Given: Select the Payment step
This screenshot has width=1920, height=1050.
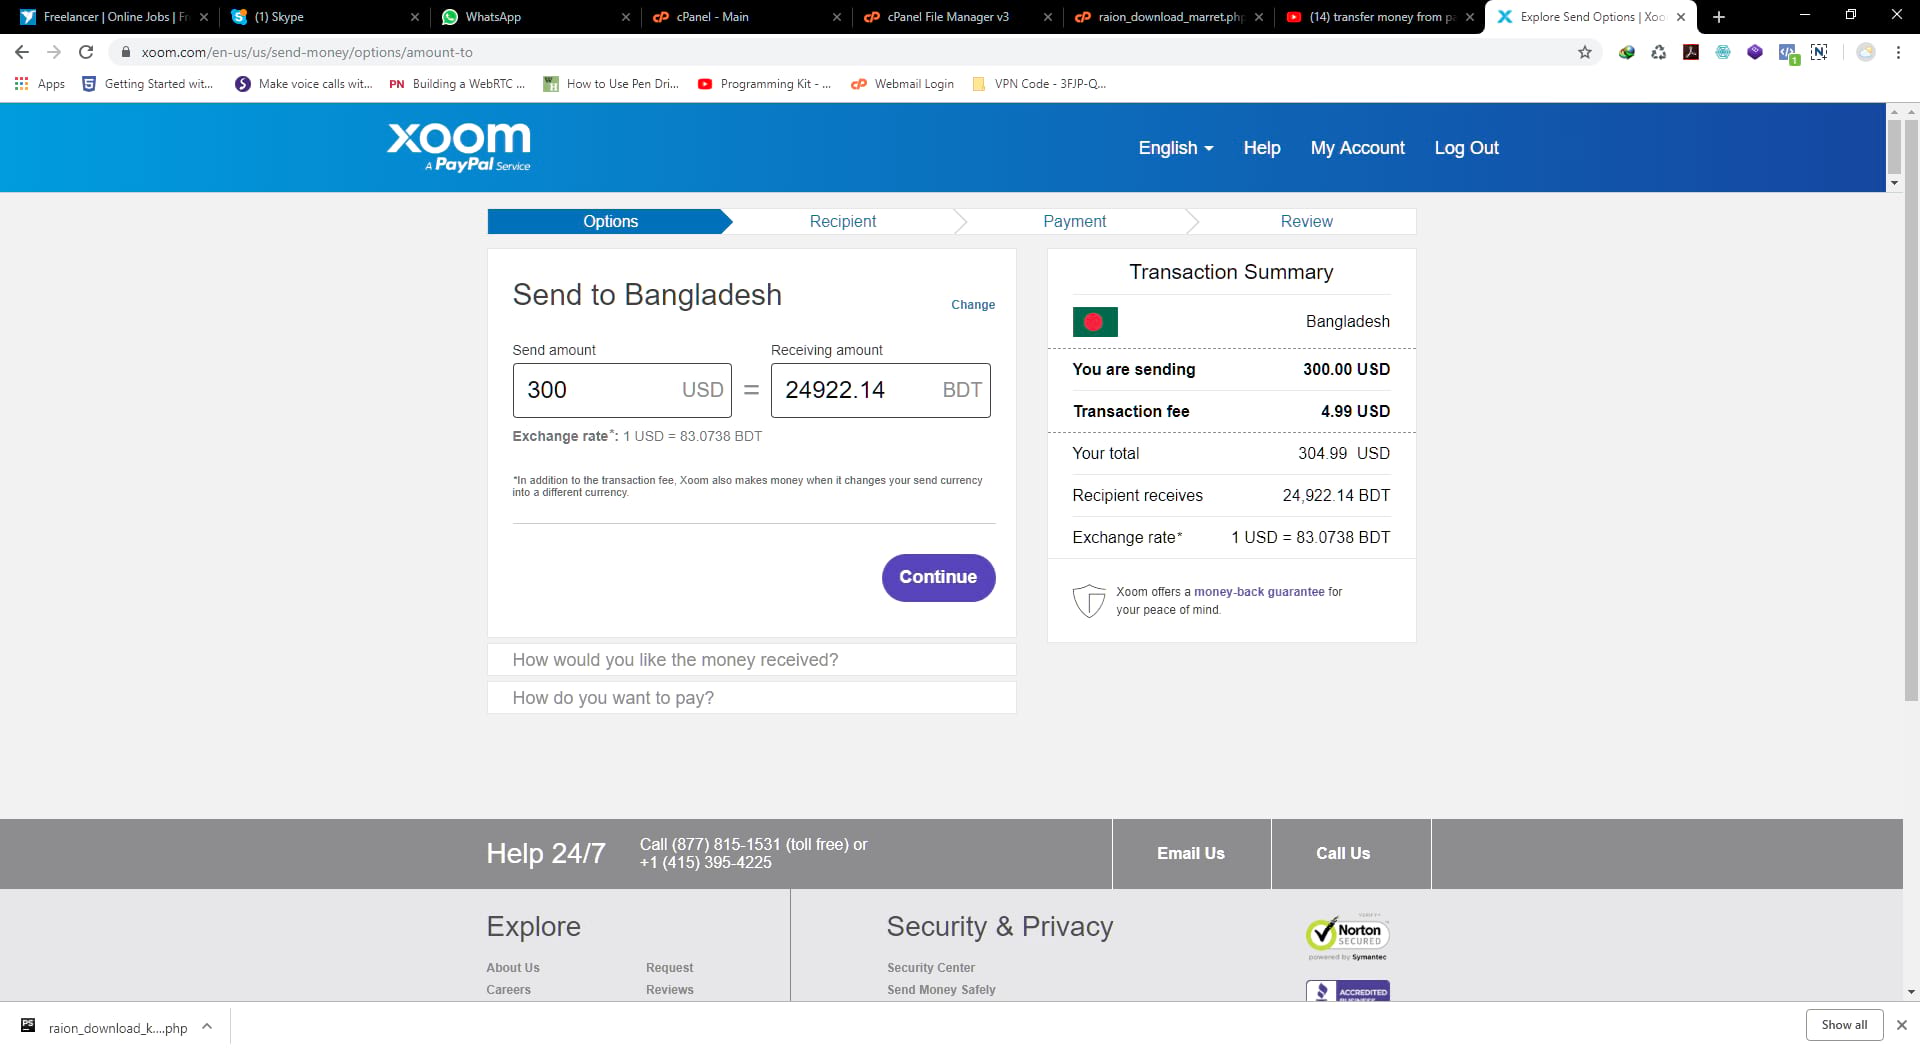Looking at the screenshot, I should tap(1074, 221).
